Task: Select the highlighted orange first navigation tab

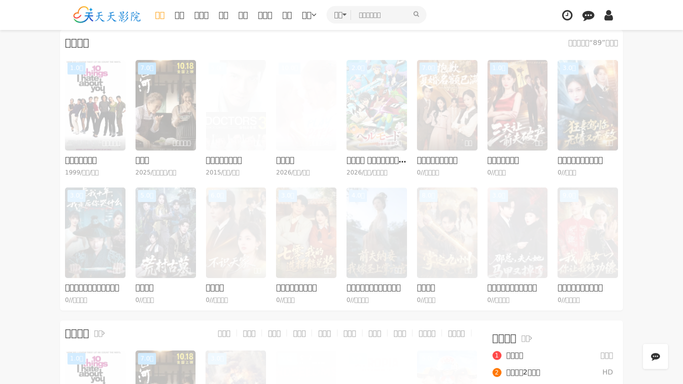Action: coord(160,15)
